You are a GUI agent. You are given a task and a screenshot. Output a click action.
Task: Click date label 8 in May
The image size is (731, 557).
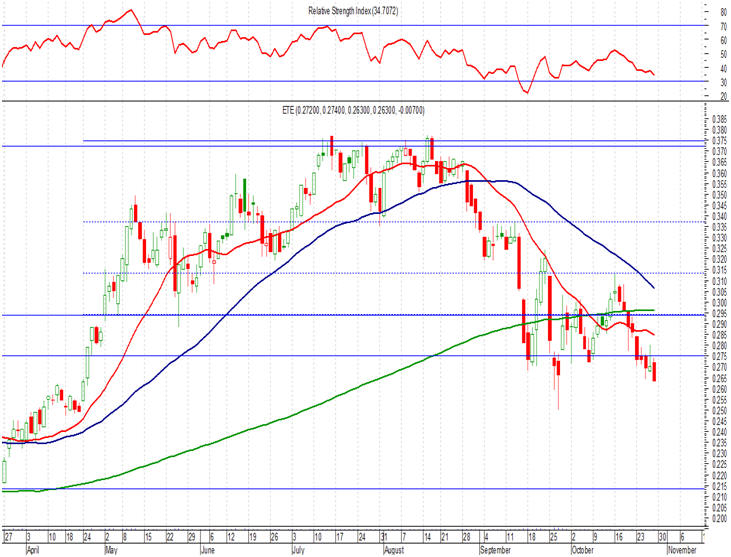click(124, 537)
